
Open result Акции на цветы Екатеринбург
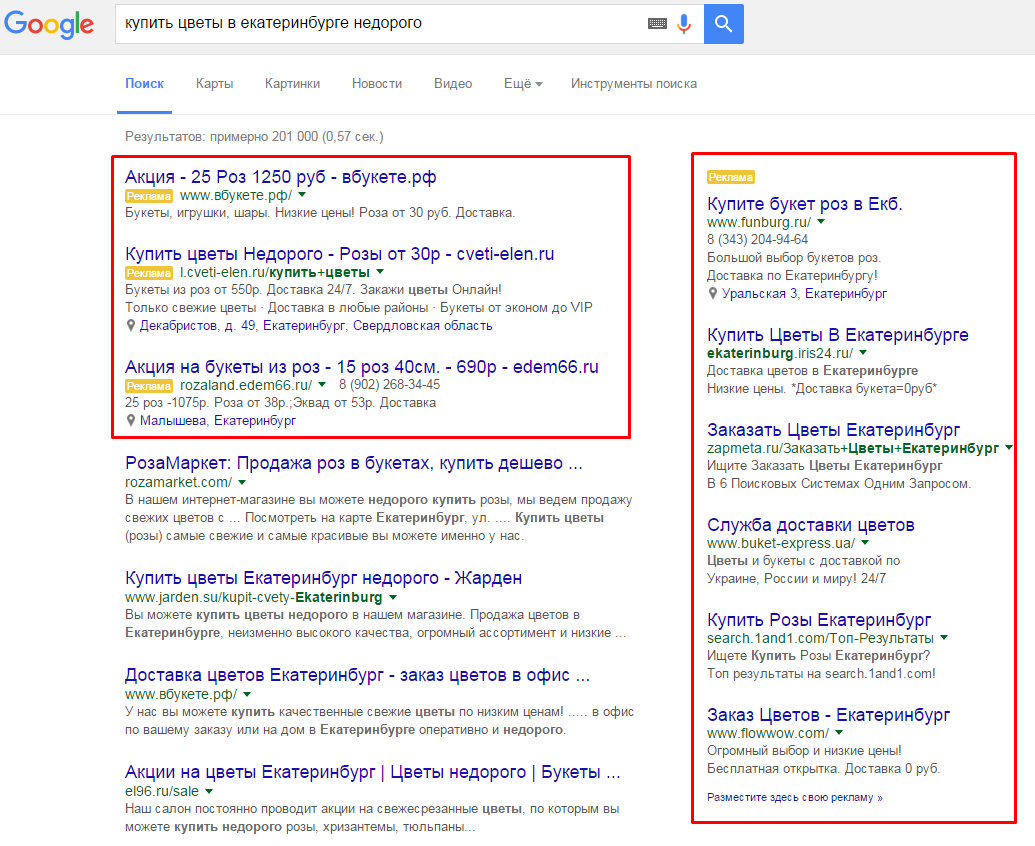coord(373,772)
